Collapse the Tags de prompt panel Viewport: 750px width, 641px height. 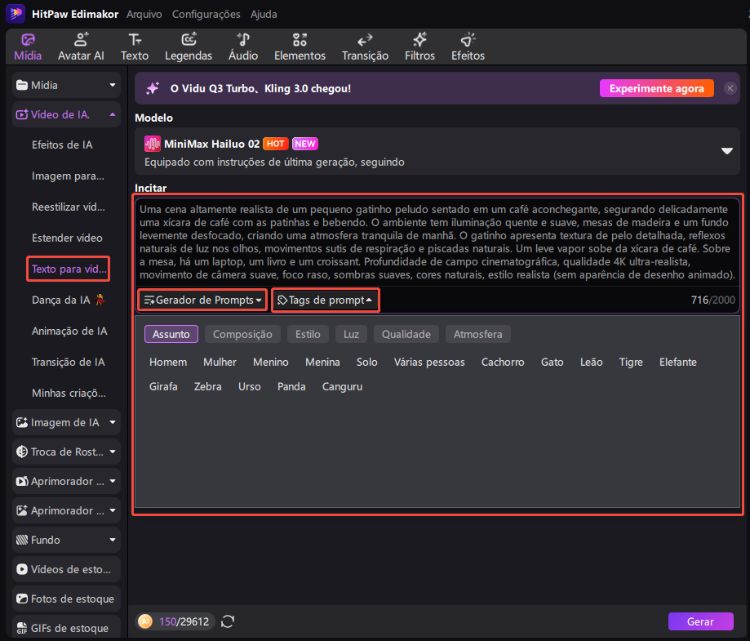pyautogui.click(x=325, y=300)
